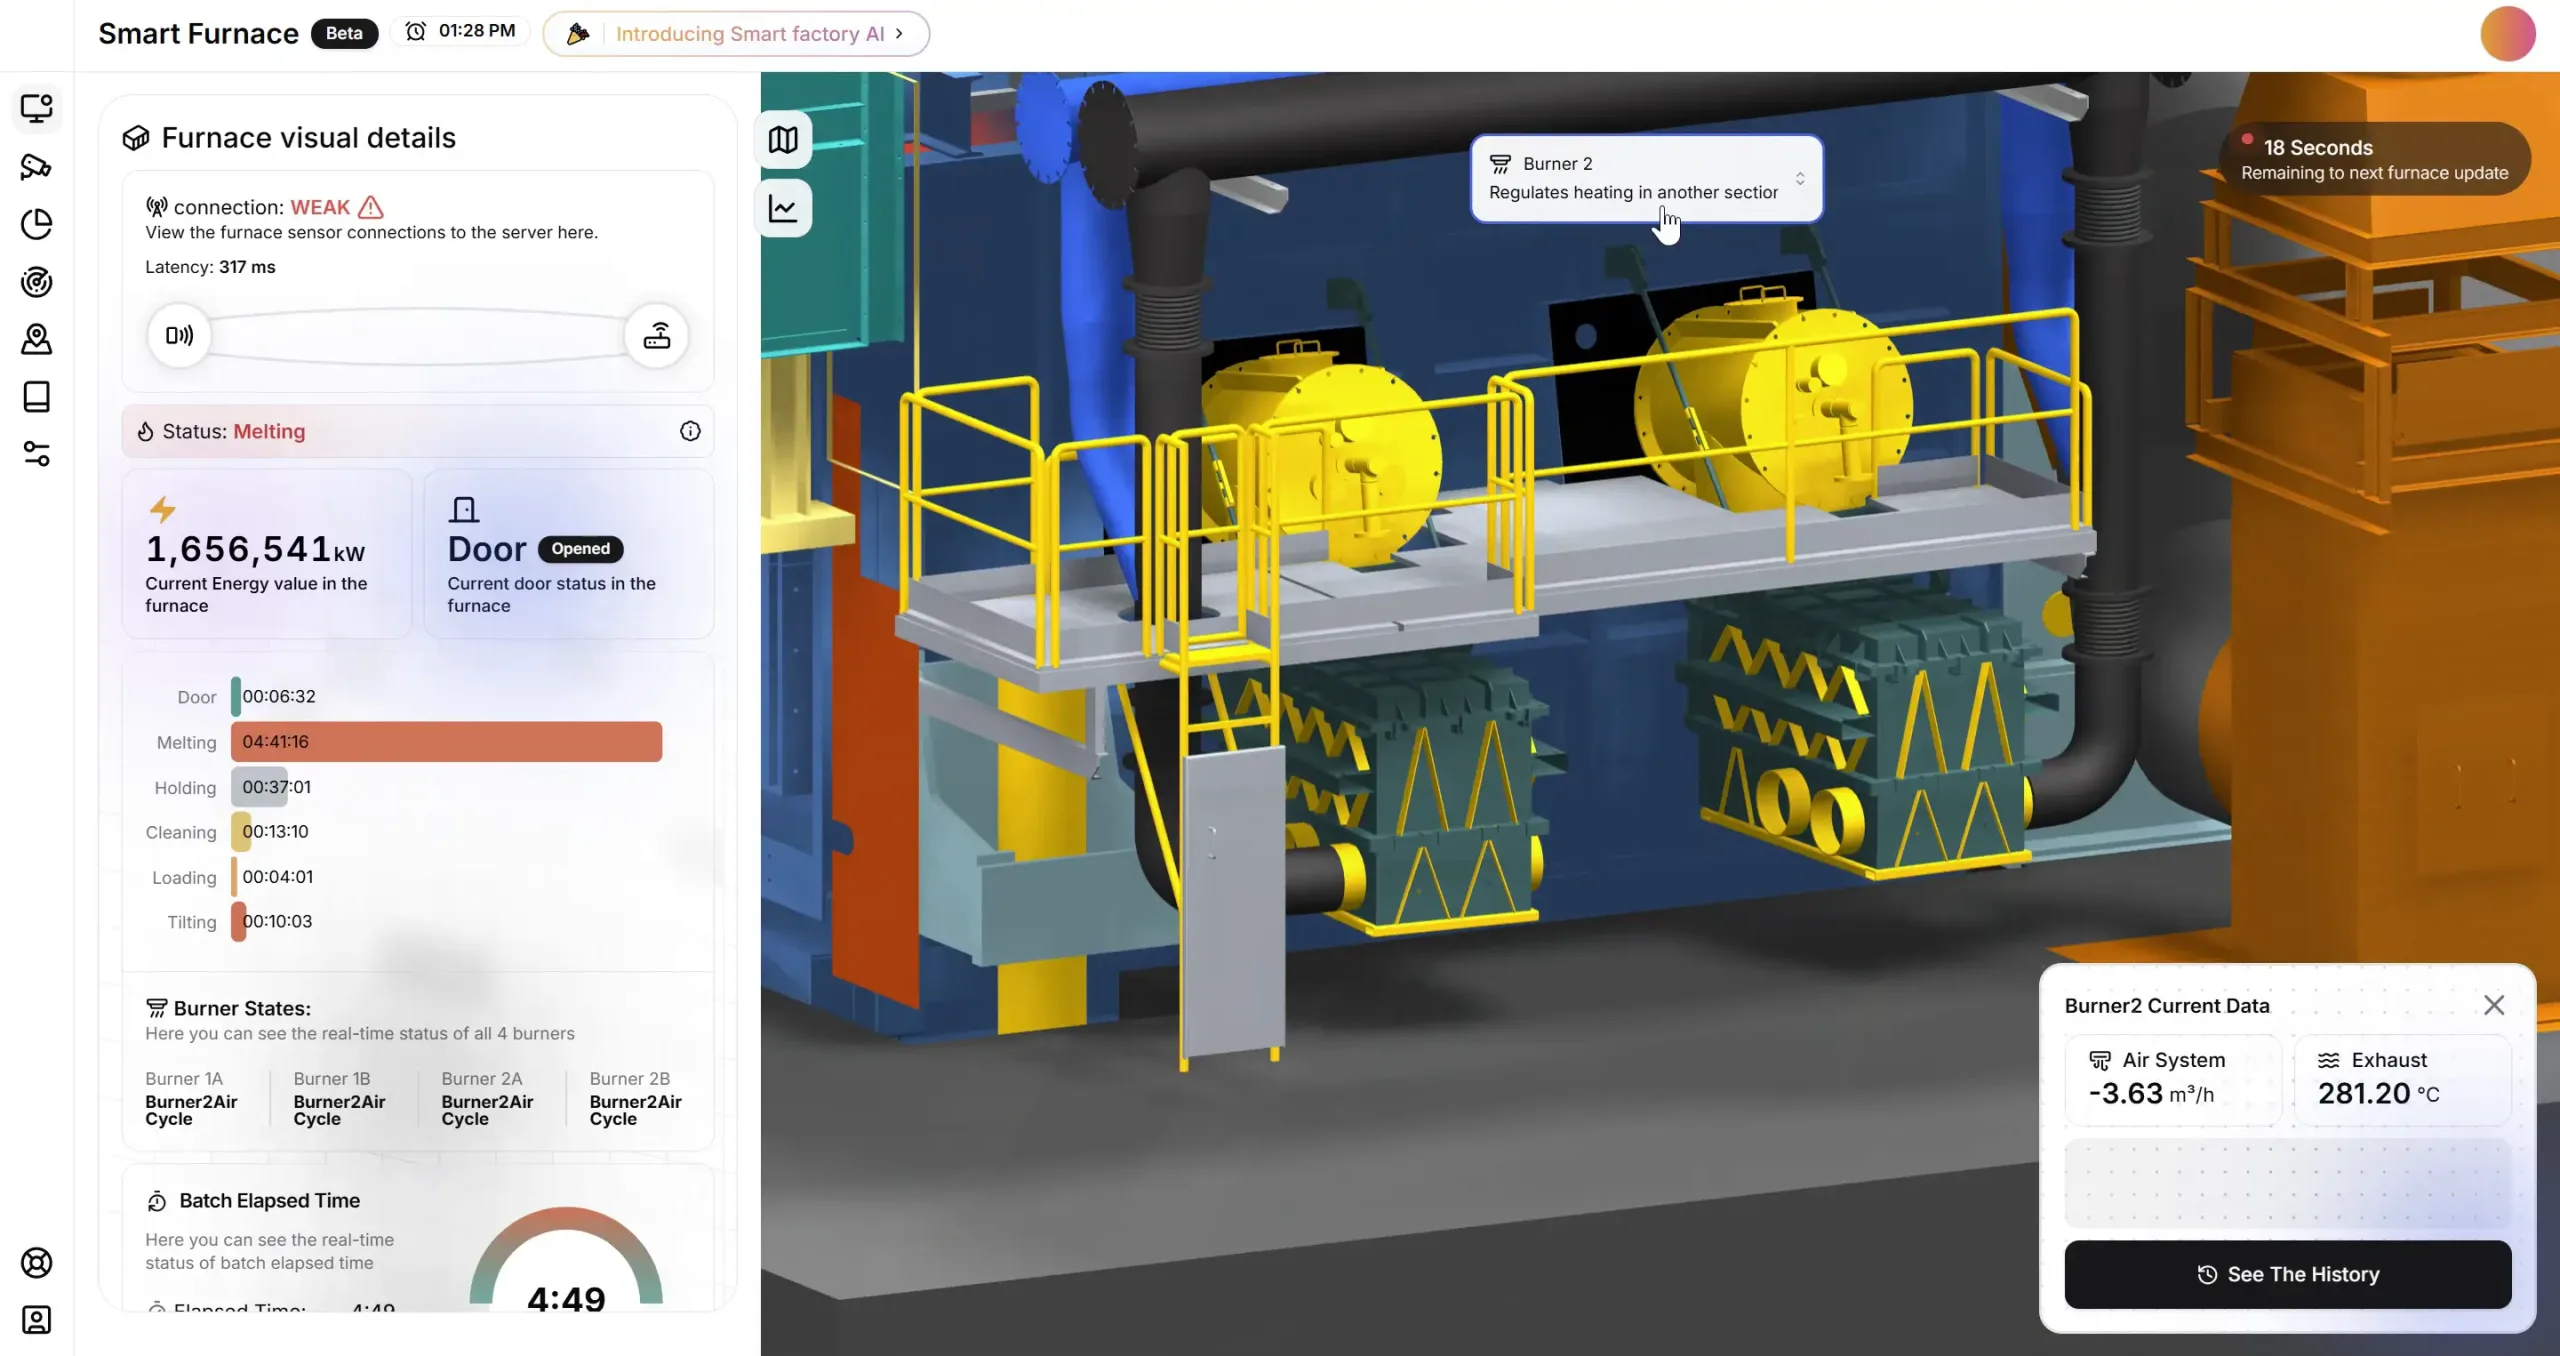Expand the Burner 2 selector dropdown
Image resolution: width=2560 pixels, height=1356 pixels.
coord(1799,179)
